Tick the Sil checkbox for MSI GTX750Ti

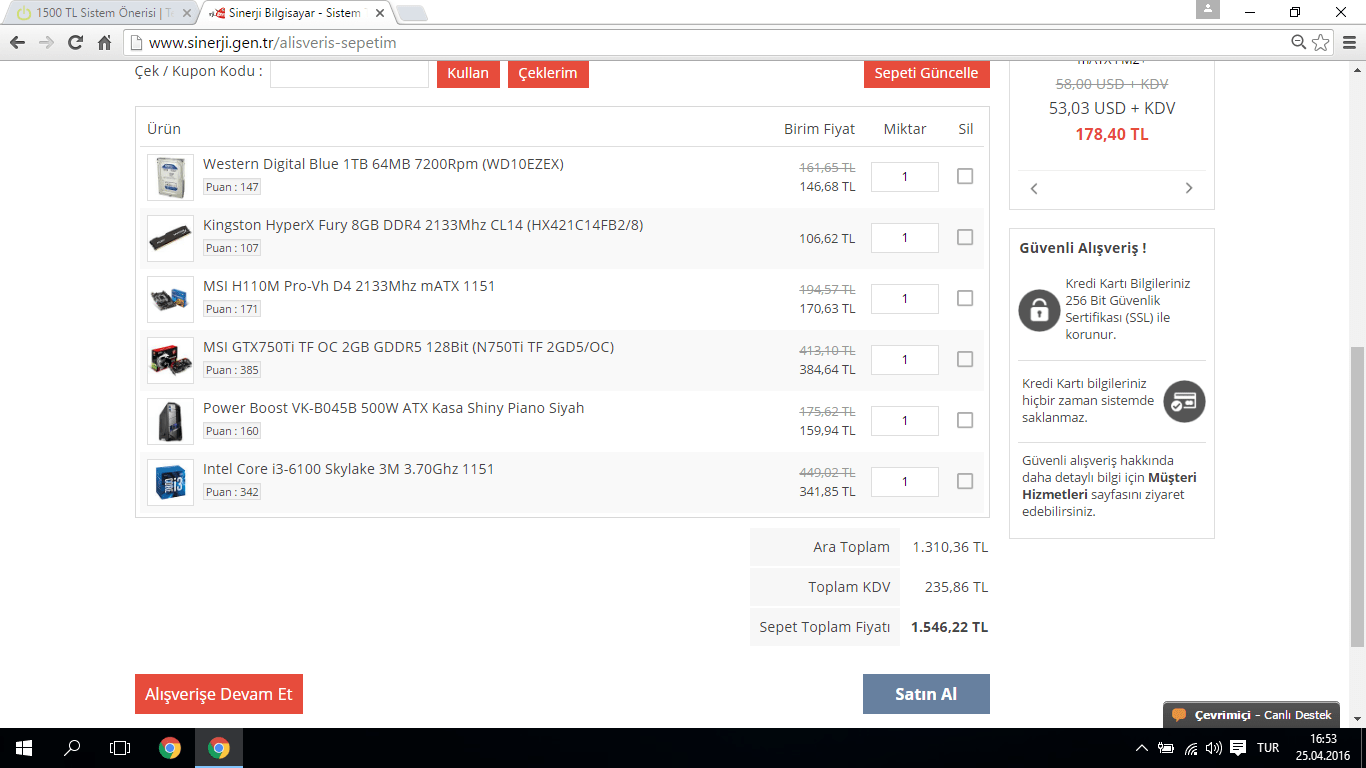pos(965,359)
